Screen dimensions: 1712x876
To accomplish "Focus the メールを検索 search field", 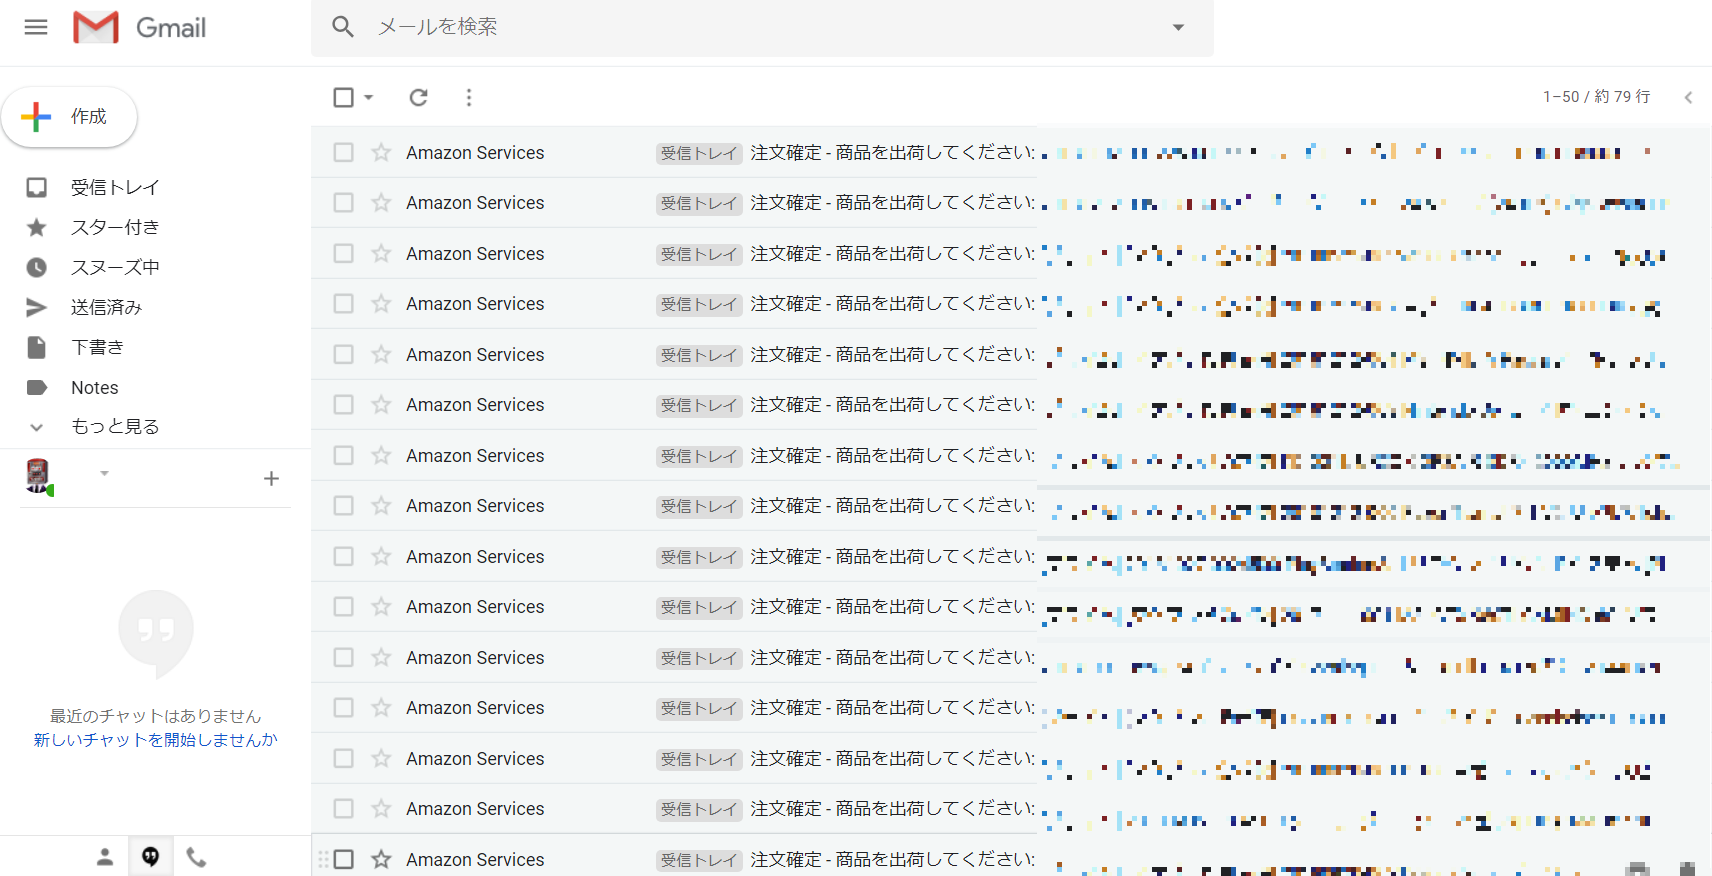I will pyautogui.click(x=760, y=27).
